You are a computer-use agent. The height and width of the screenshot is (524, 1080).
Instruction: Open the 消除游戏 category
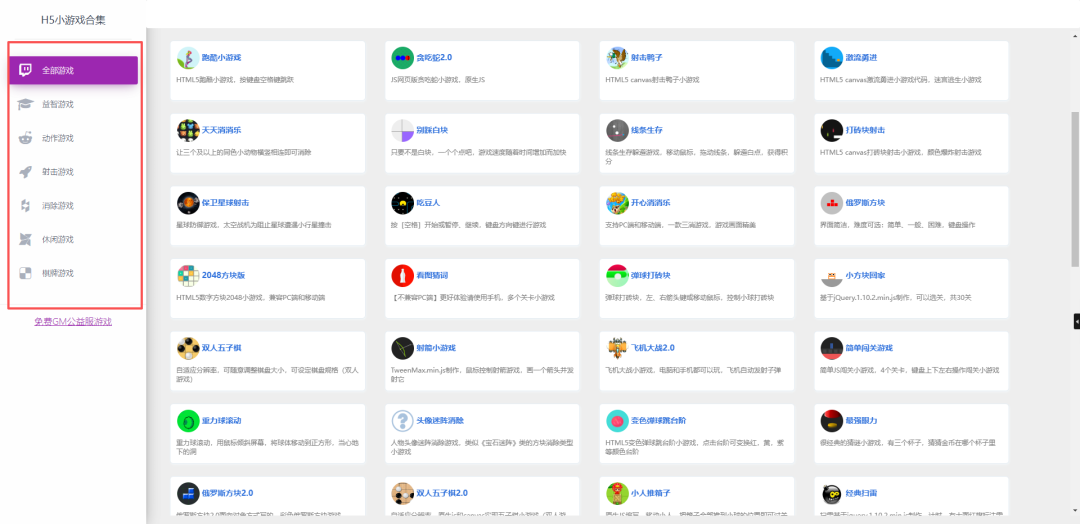(x=57, y=206)
